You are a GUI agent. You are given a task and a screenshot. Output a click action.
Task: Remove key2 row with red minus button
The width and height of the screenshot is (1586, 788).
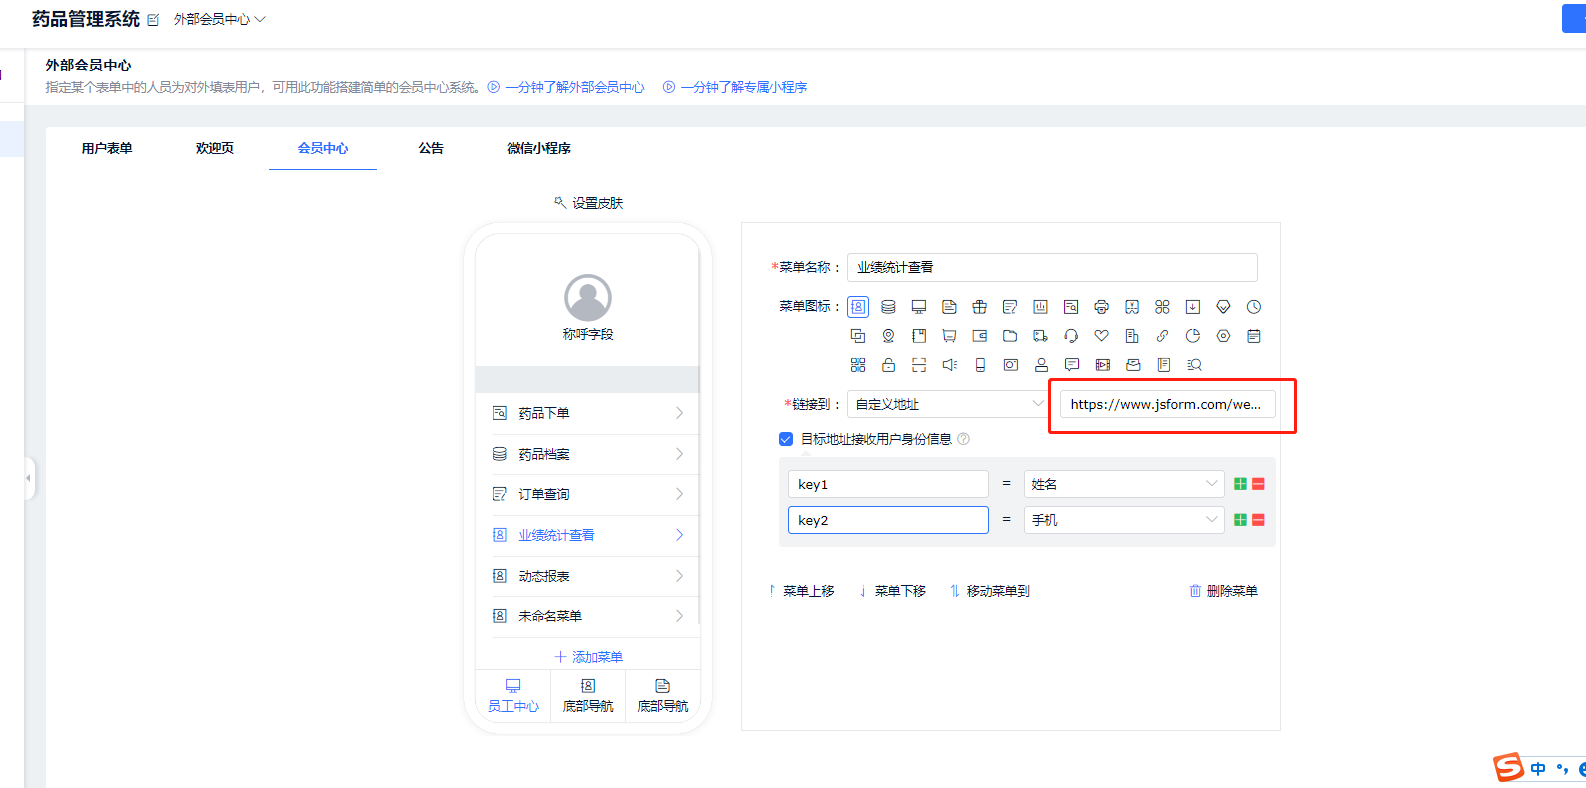tap(1258, 520)
